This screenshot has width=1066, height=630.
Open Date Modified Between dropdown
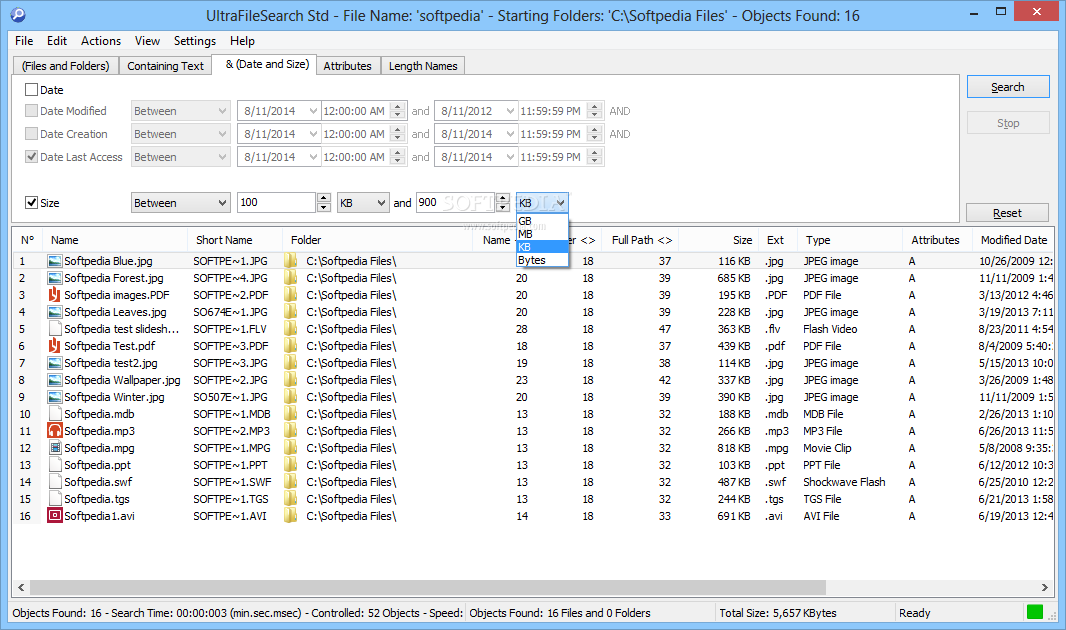[x=180, y=111]
